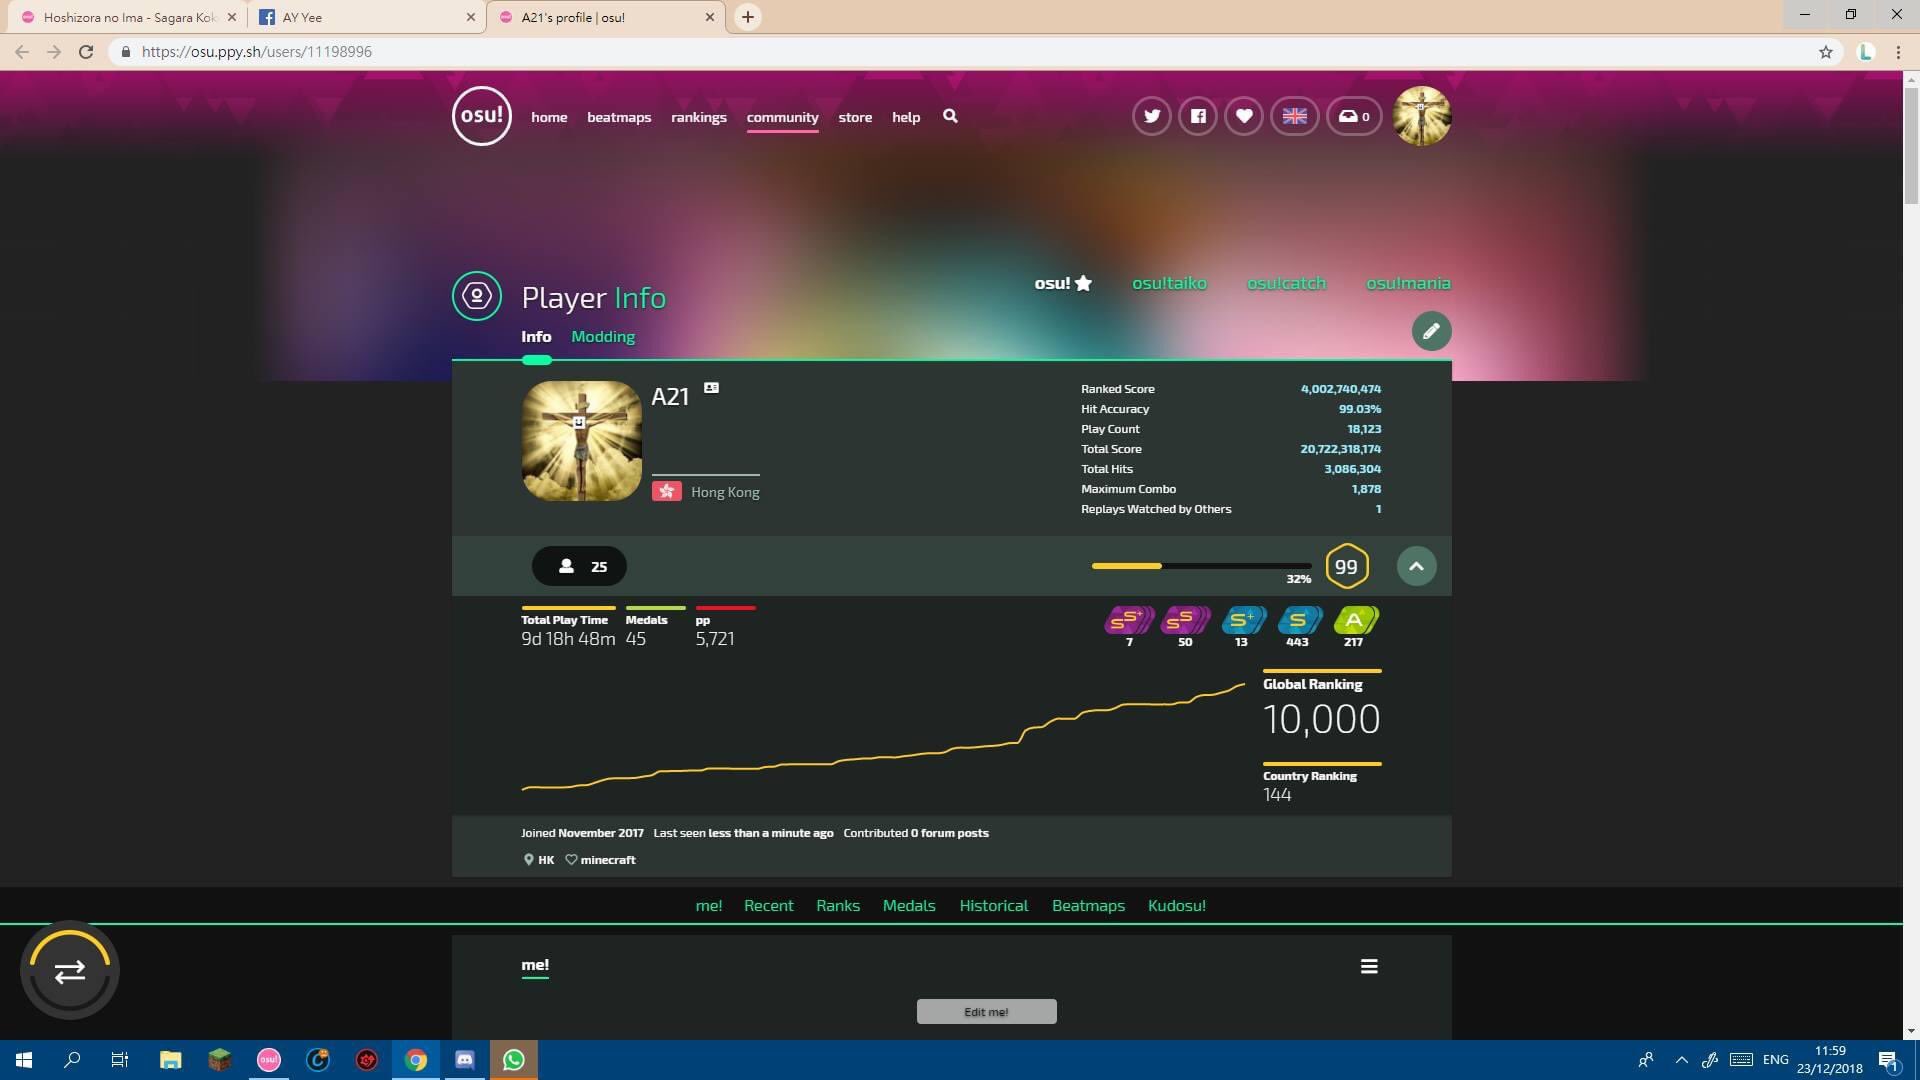Open Chrome's three-dot menu

pyautogui.click(x=1898, y=52)
